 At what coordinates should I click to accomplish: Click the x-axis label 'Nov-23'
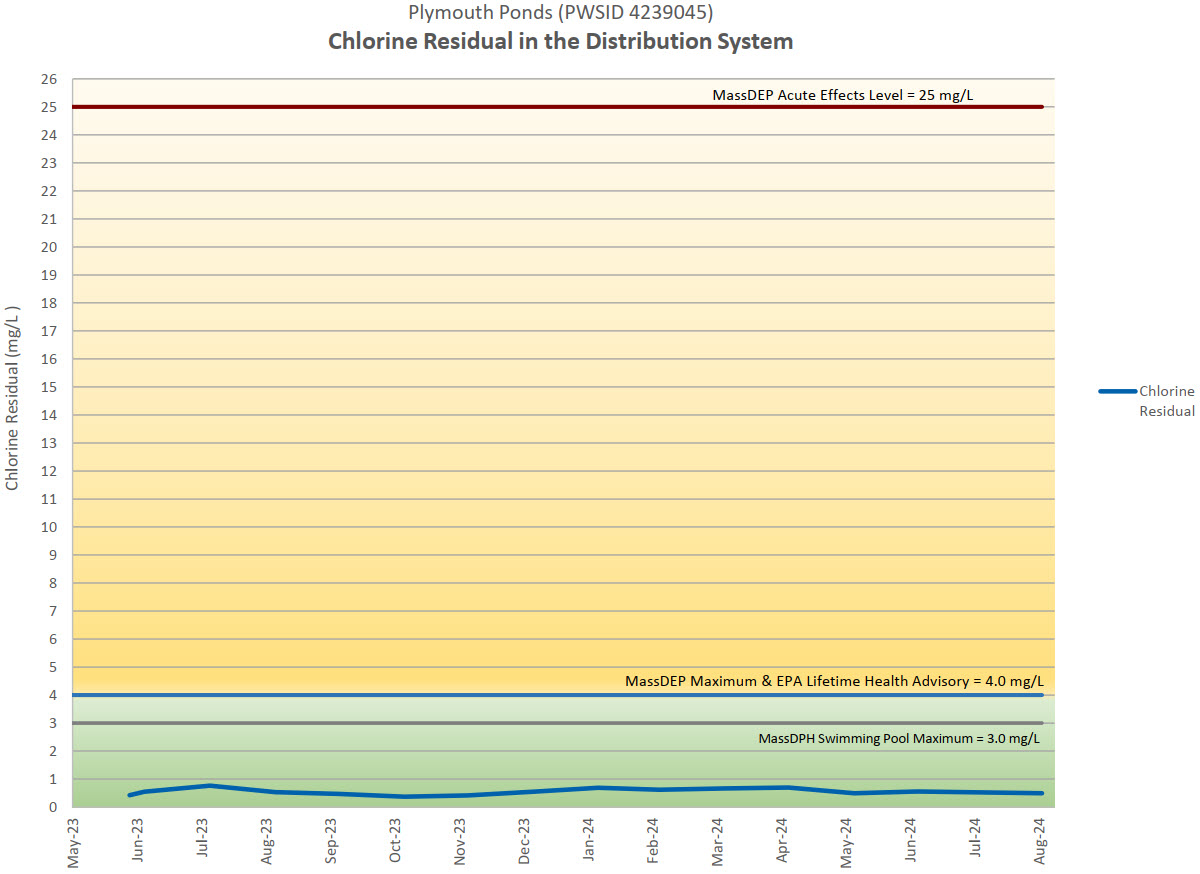click(x=461, y=840)
